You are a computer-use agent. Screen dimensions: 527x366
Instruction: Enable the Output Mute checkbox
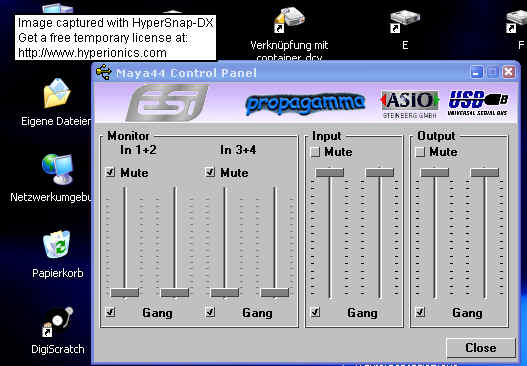(420, 152)
